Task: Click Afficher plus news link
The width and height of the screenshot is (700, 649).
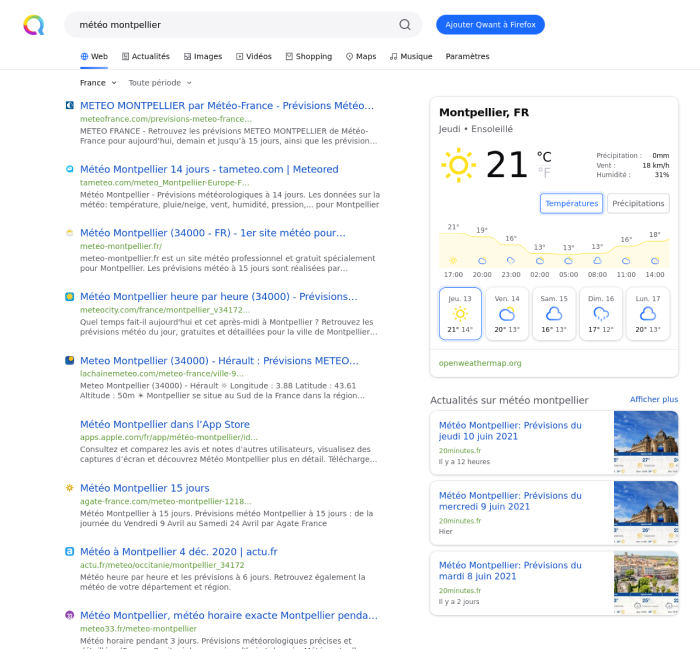Action: [654, 399]
